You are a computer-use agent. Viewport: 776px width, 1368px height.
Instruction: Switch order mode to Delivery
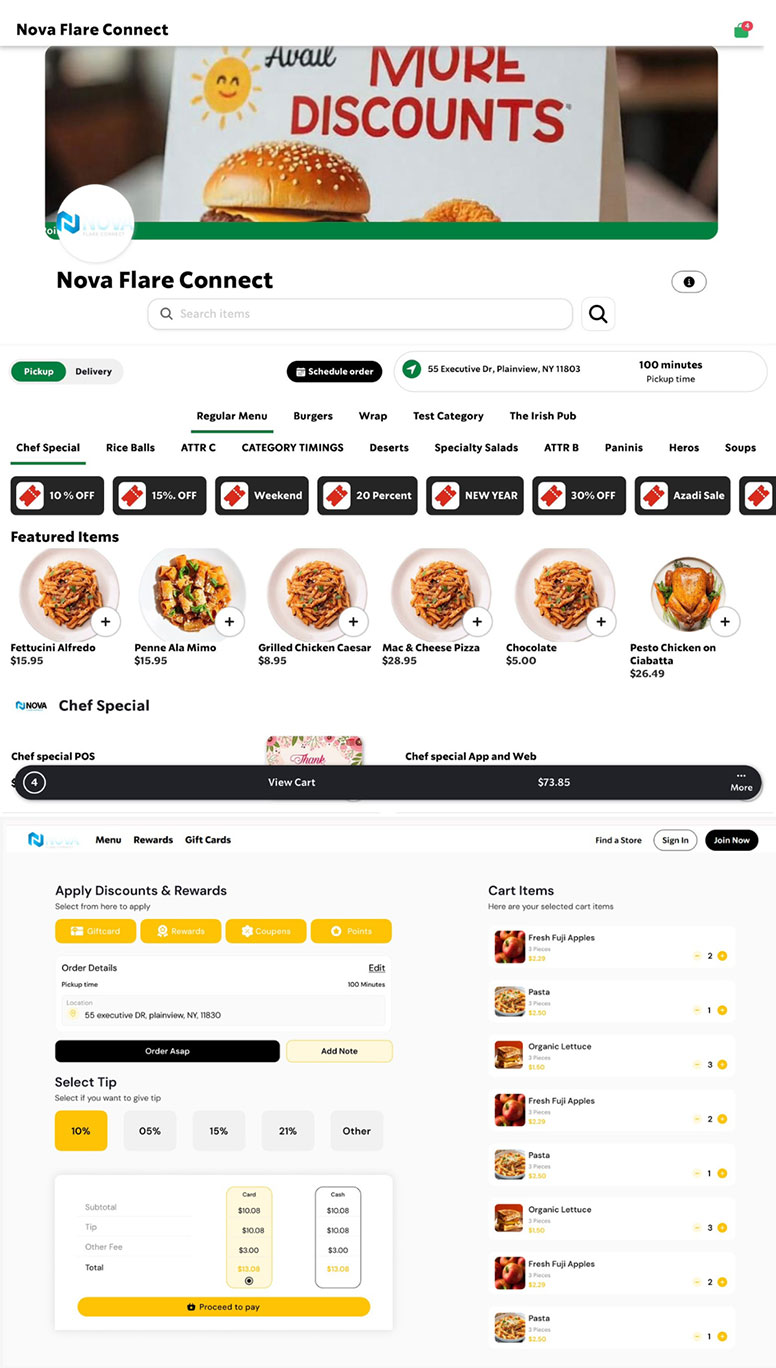pyautogui.click(x=93, y=371)
